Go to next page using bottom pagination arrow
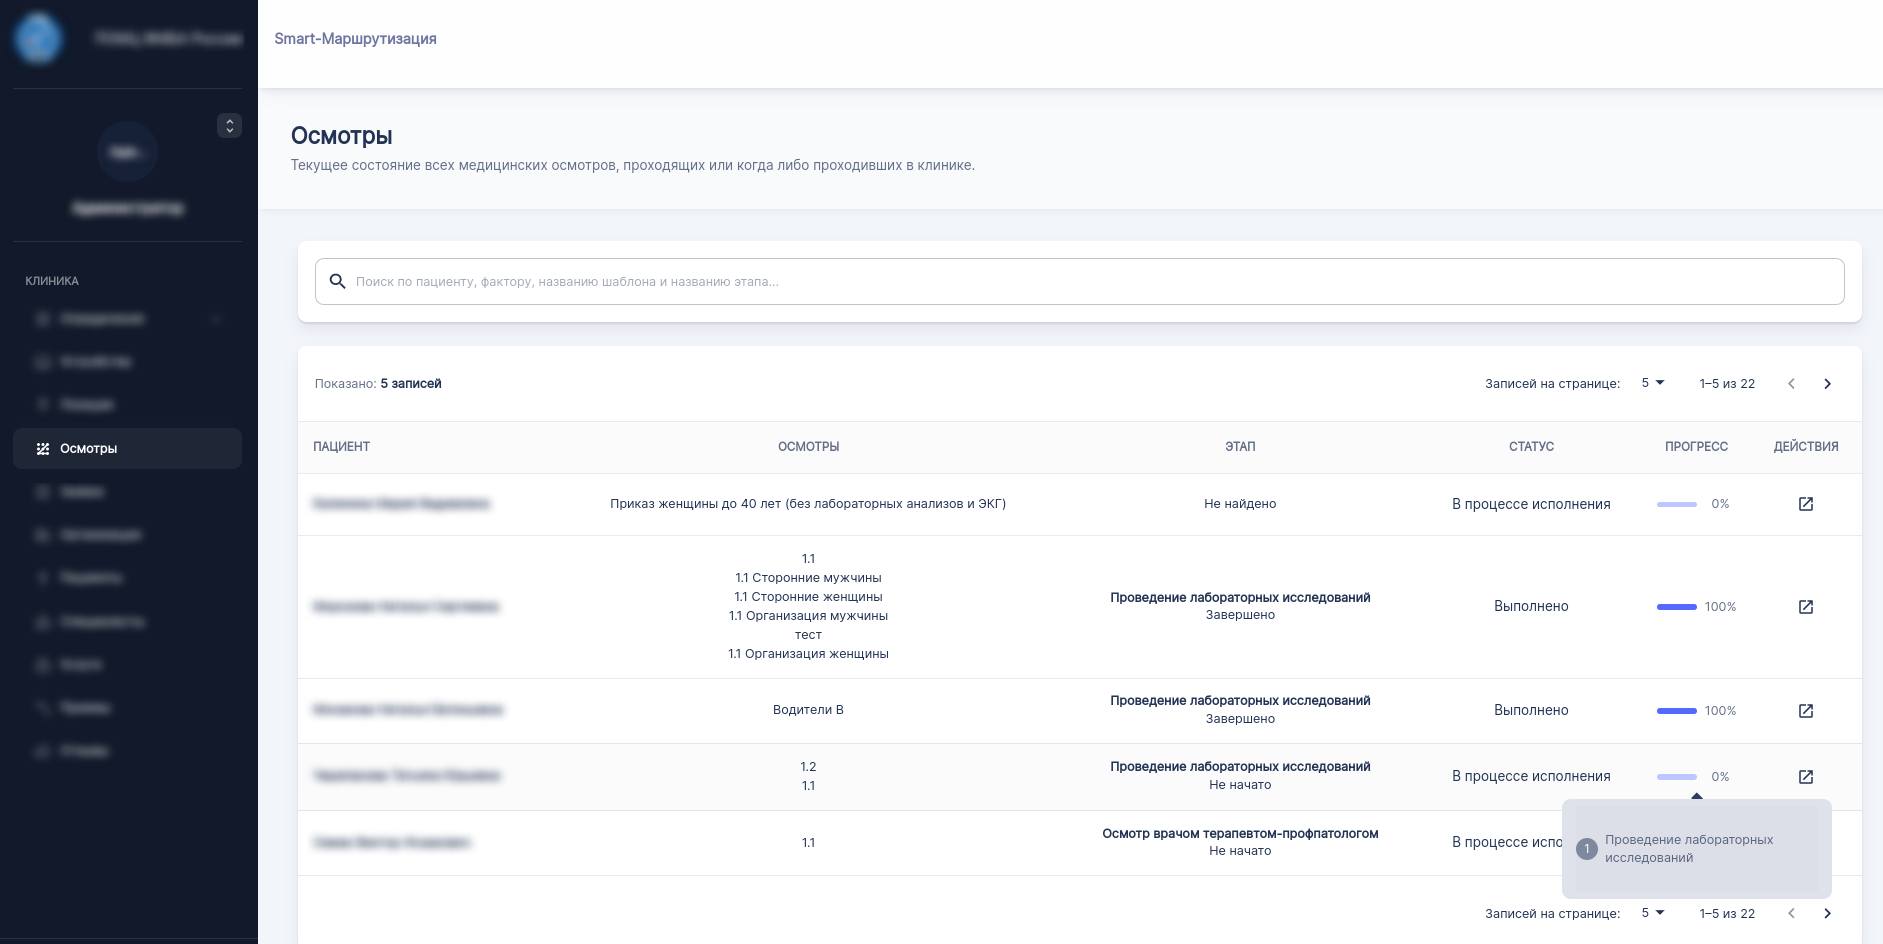The width and height of the screenshot is (1883, 944). pos(1827,913)
